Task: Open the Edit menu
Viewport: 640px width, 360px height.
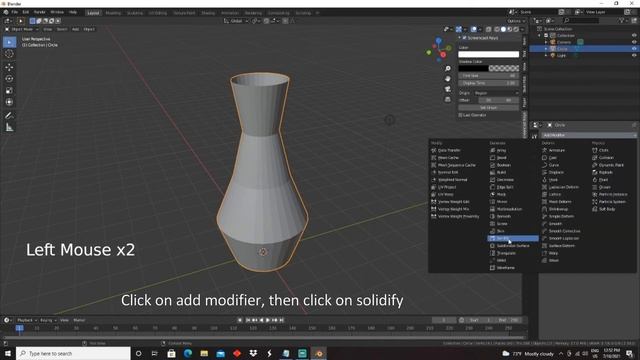Action: point(26,12)
